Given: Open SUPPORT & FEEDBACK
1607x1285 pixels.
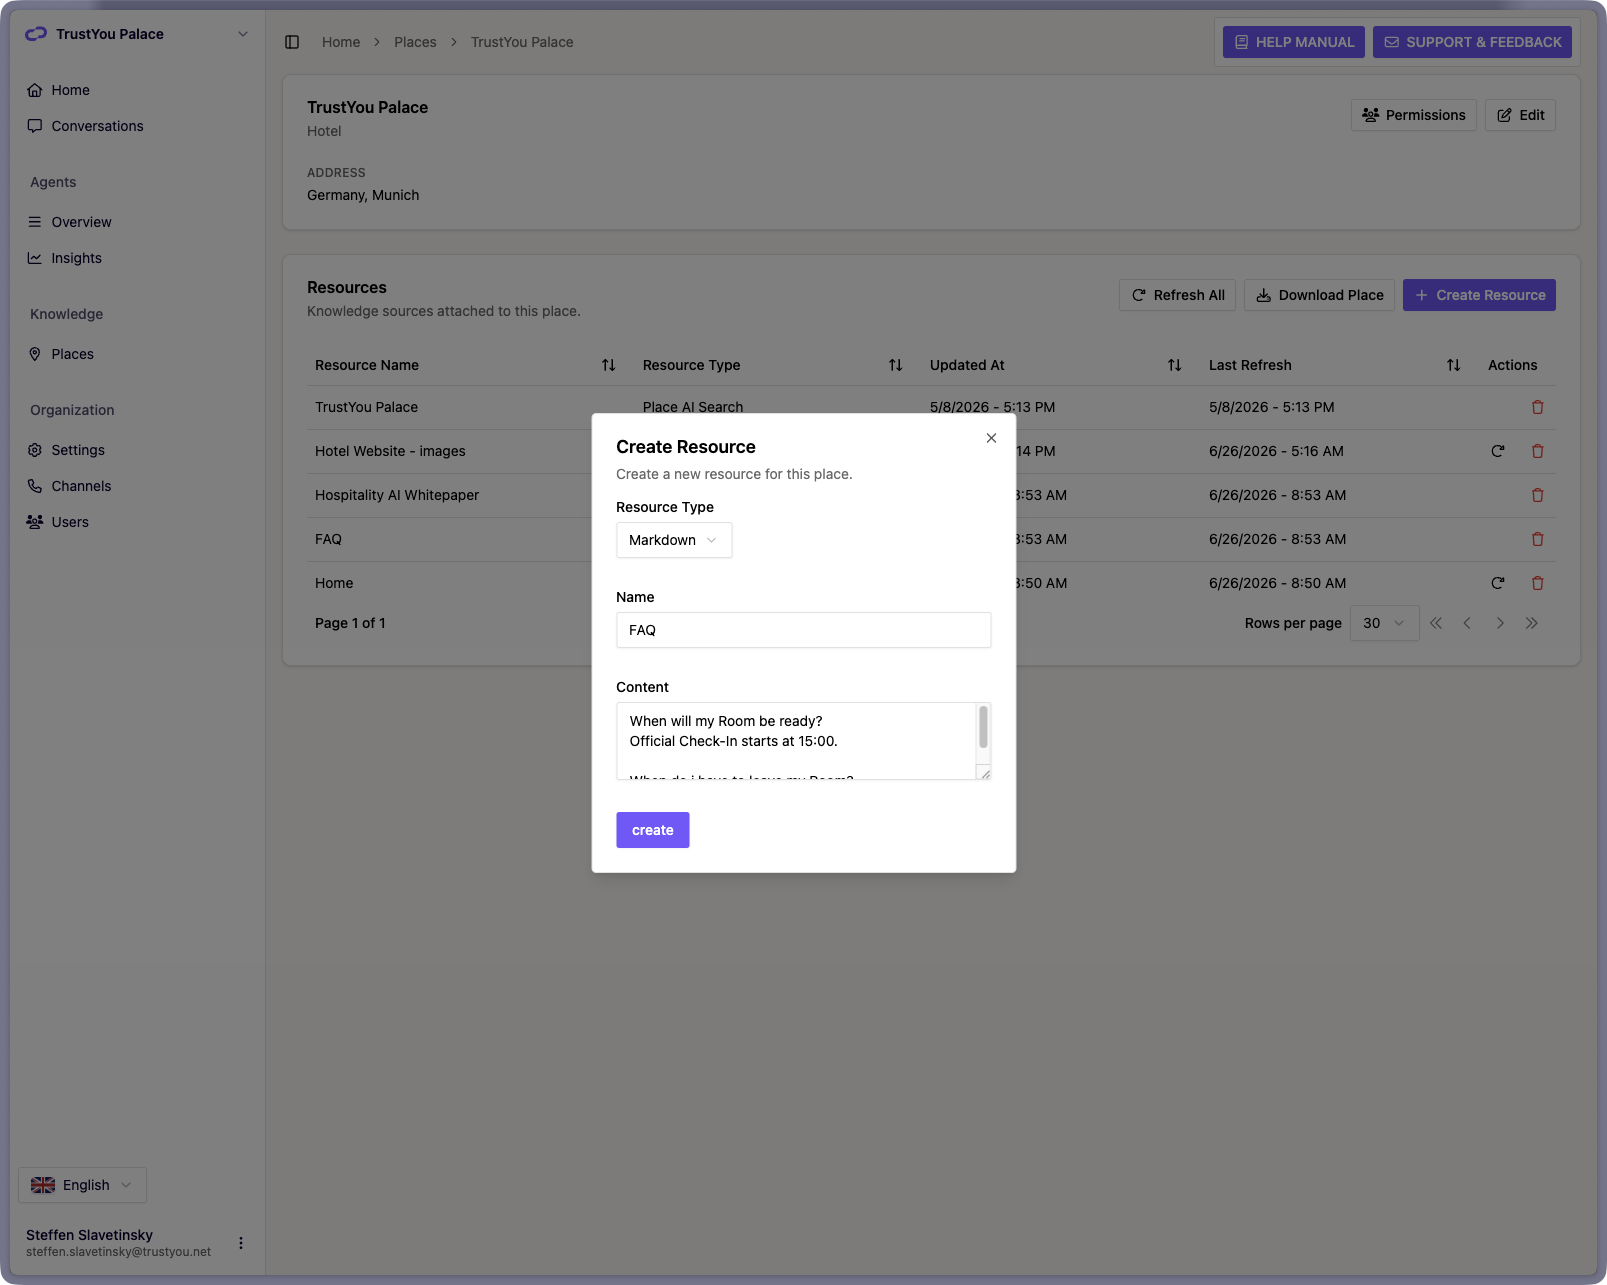Looking at the screenshot, I should 1472,42.
